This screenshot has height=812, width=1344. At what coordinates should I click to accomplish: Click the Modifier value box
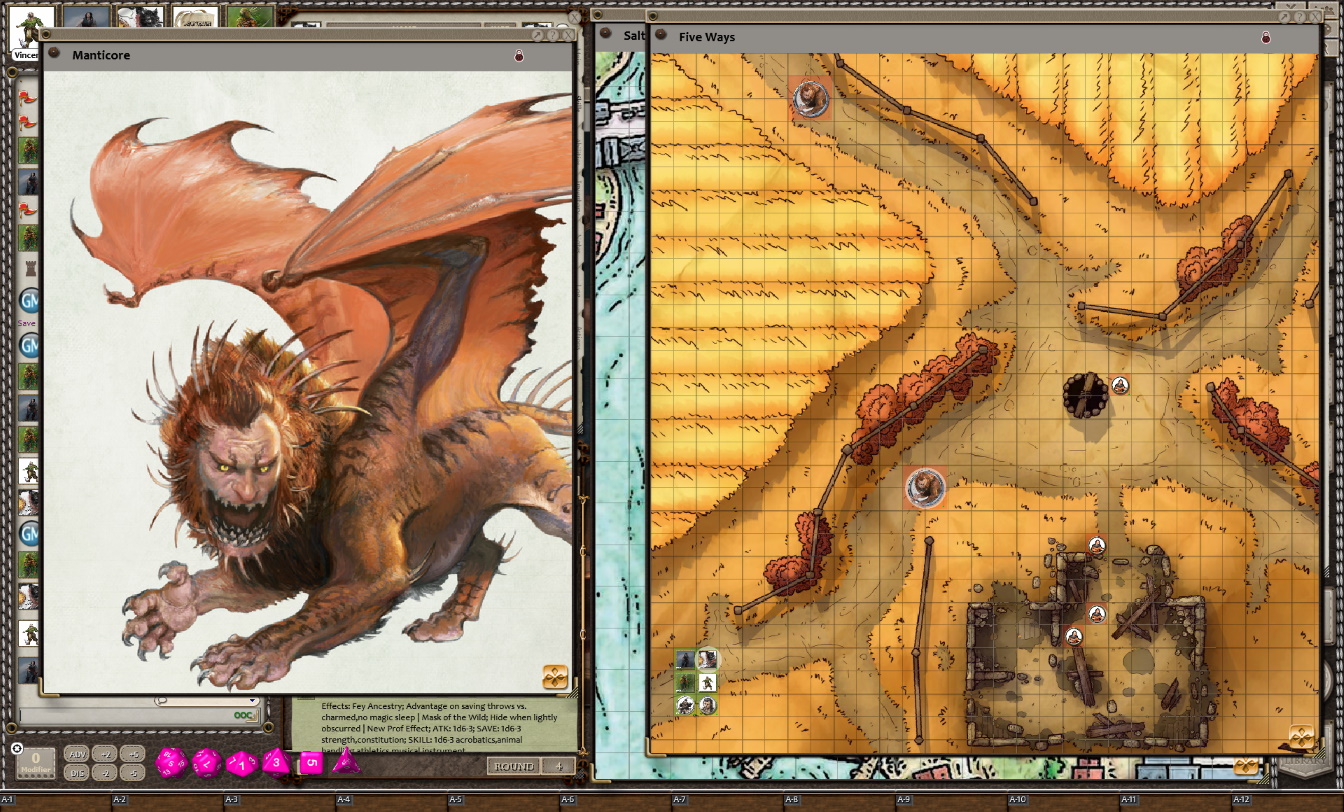pos(36,762)
